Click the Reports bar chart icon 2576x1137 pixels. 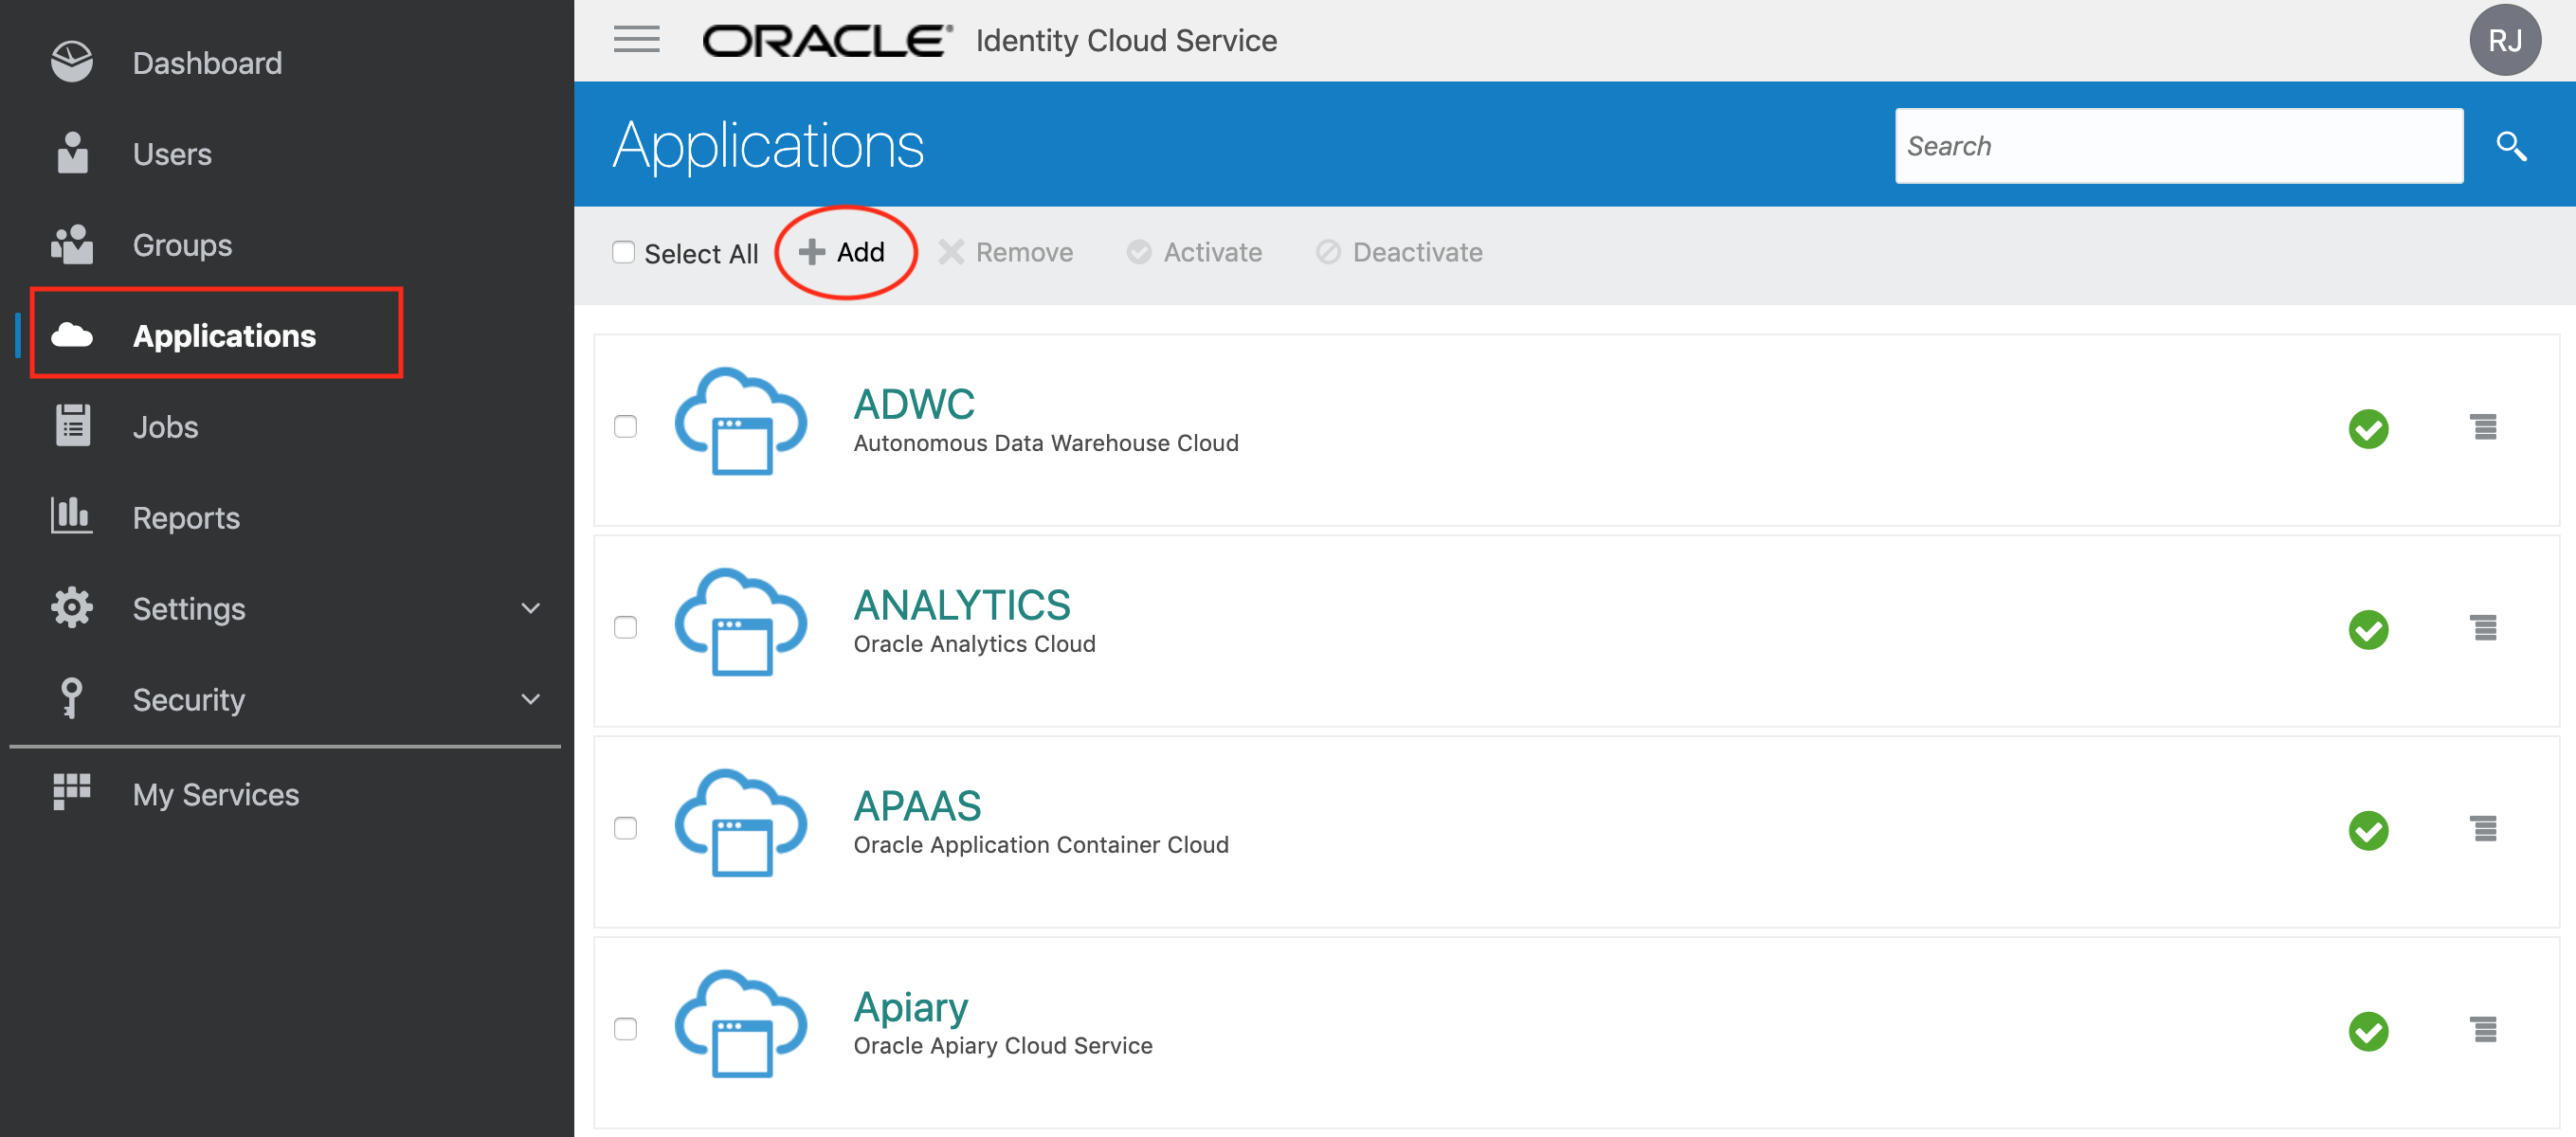pyautogui.click(x=72, y=516)
